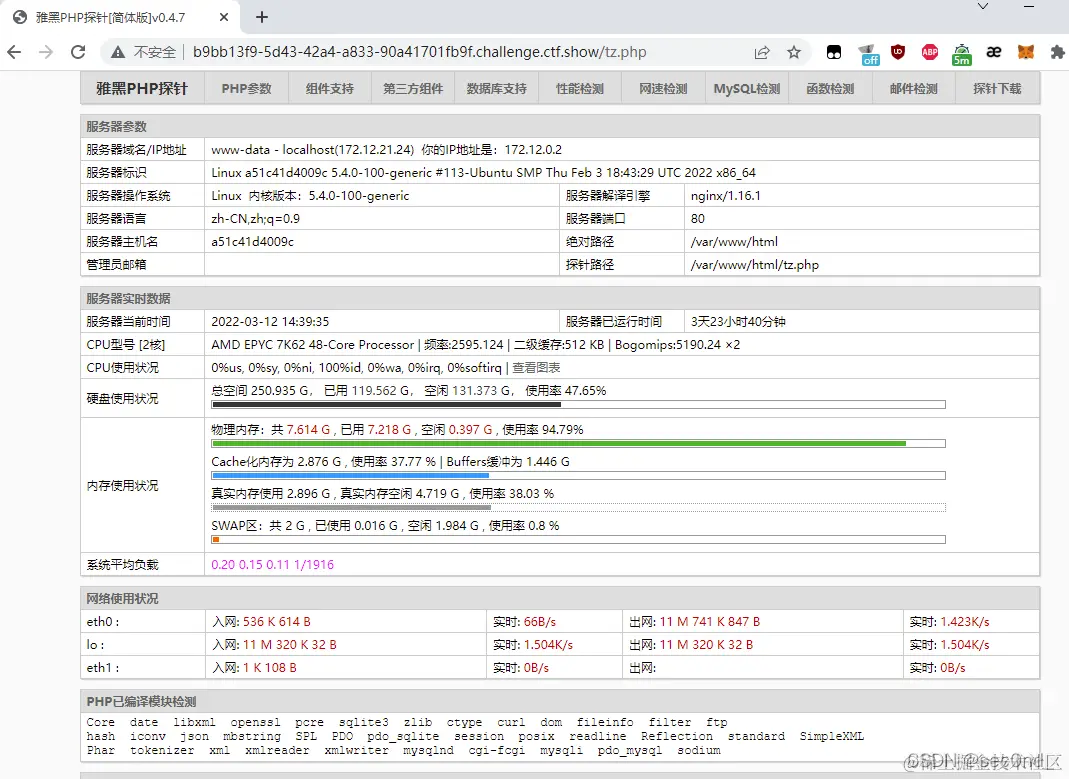The height and width of the screenshot is (779, 1069).
Task: Minimize the browser window
Action: pyautogui.click(x=1029, y=6)
